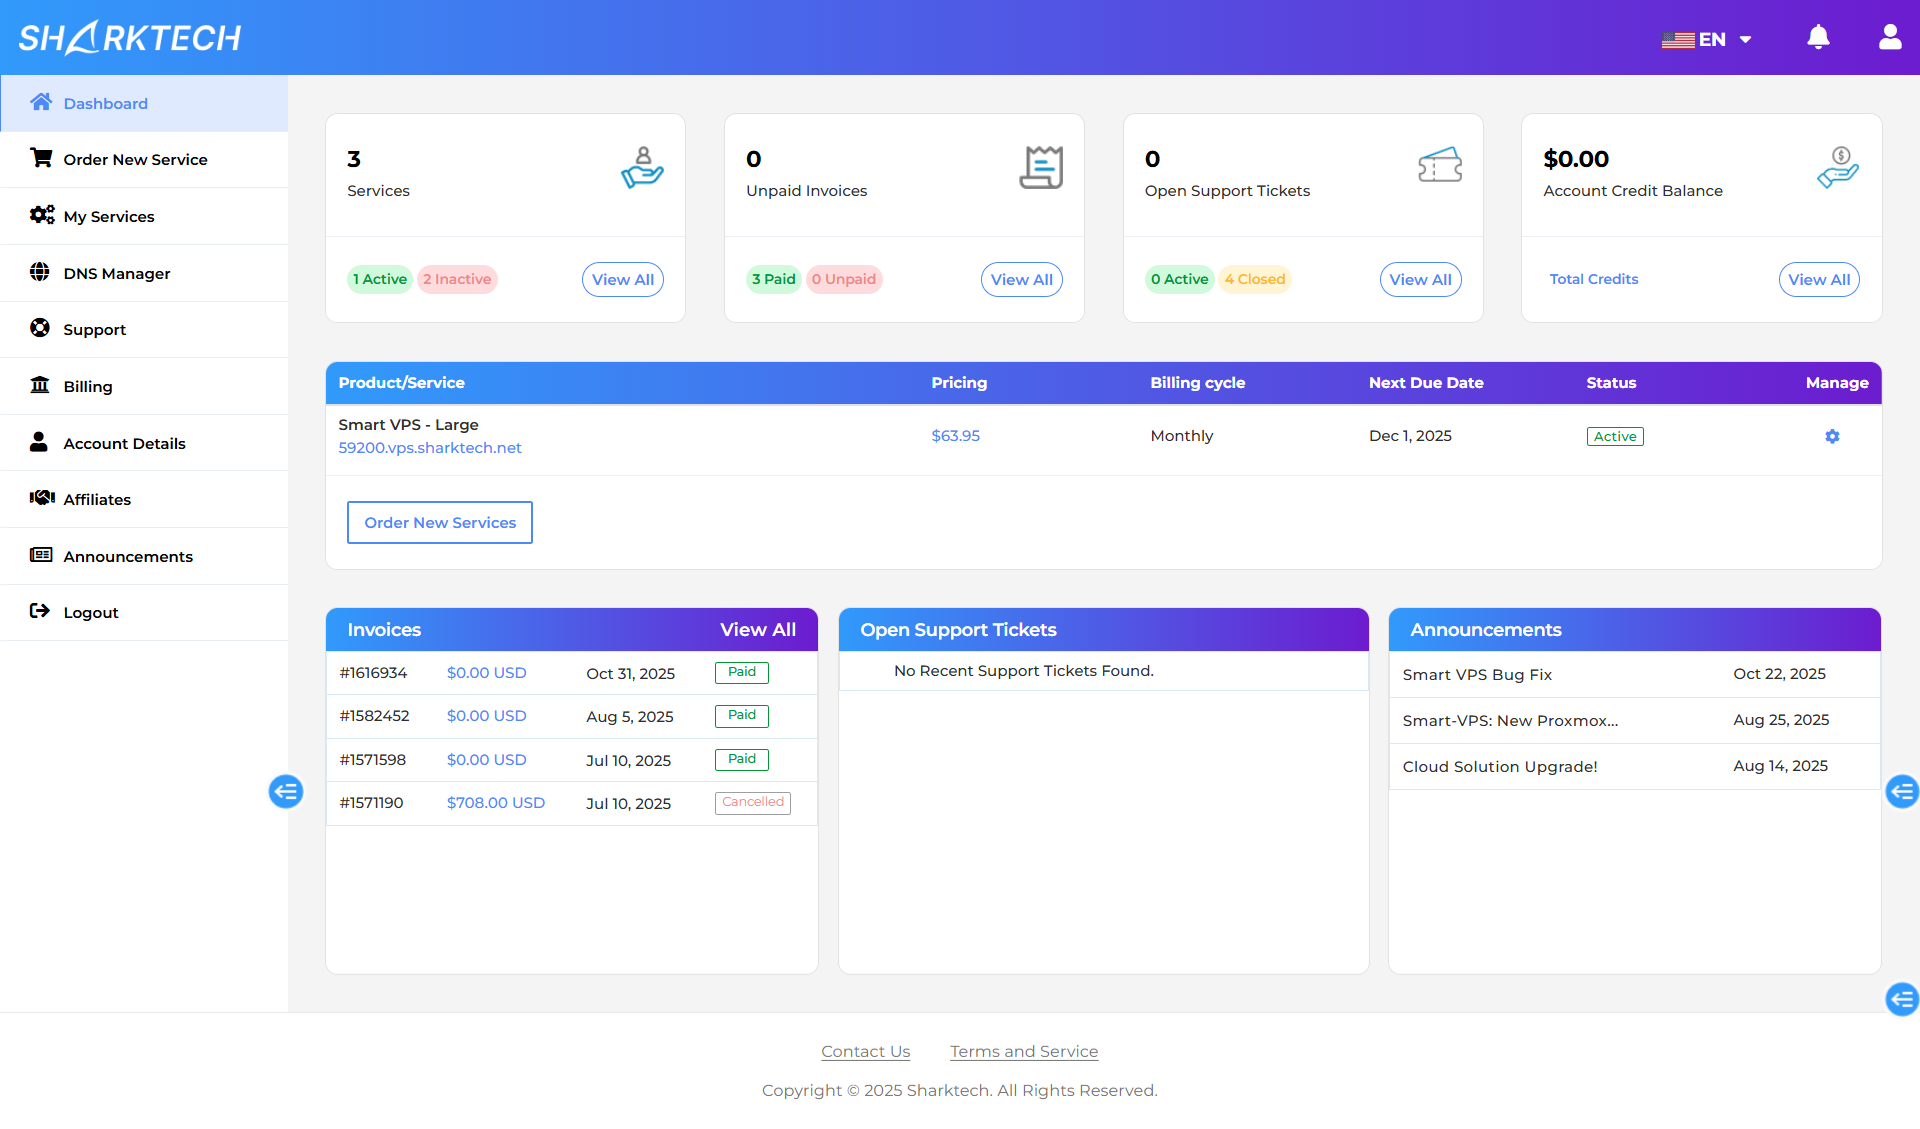Click the 2 Inactive services badge
The width and height of the screenshot is (1920, 1129).
[x=457, y=279]
